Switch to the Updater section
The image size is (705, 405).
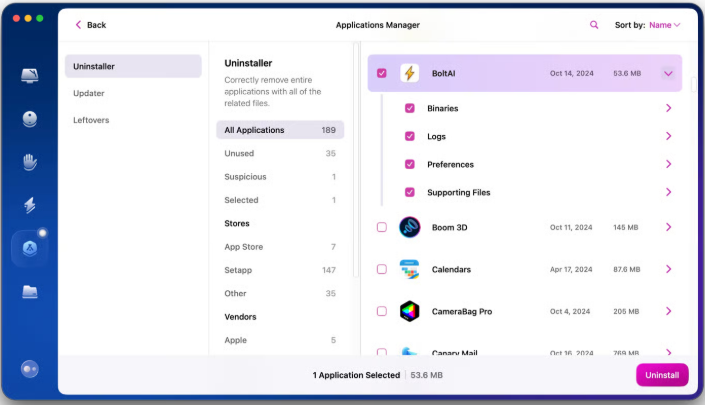89,93
